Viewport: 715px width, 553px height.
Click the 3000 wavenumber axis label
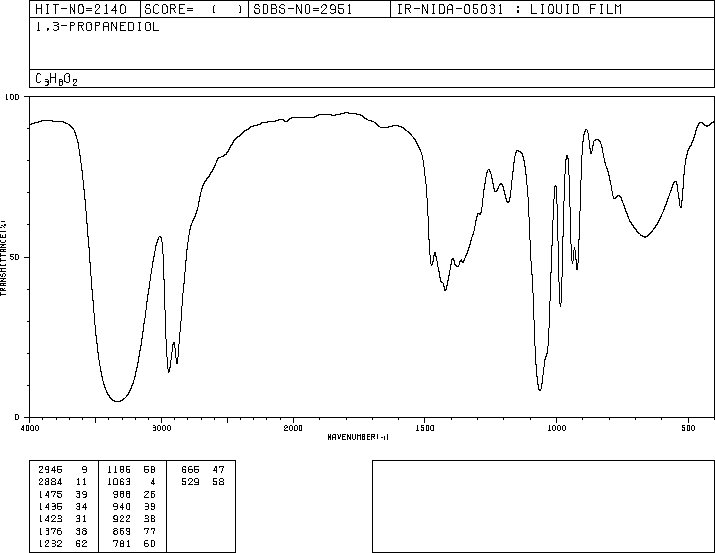[x=161, y=428]
